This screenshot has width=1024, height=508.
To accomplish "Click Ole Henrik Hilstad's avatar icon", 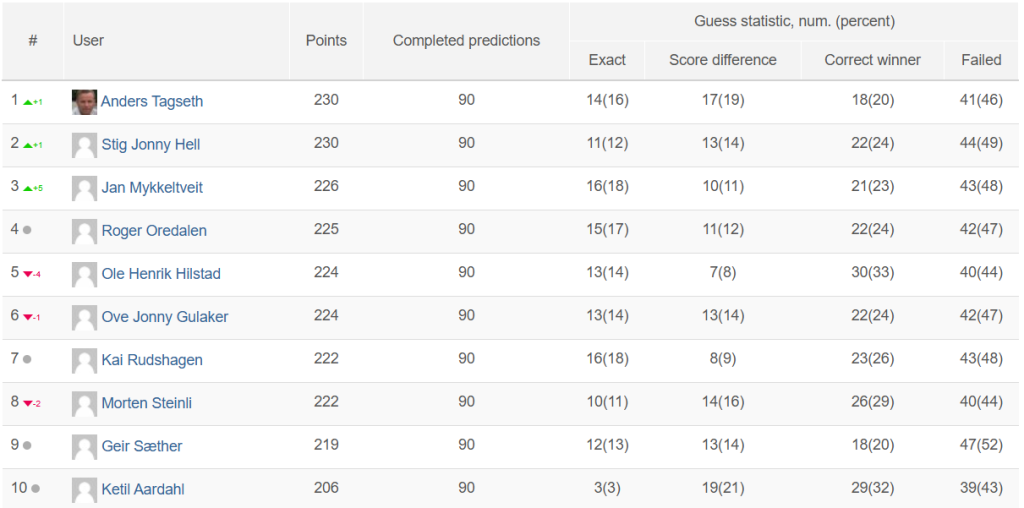I will click(84, 274).
